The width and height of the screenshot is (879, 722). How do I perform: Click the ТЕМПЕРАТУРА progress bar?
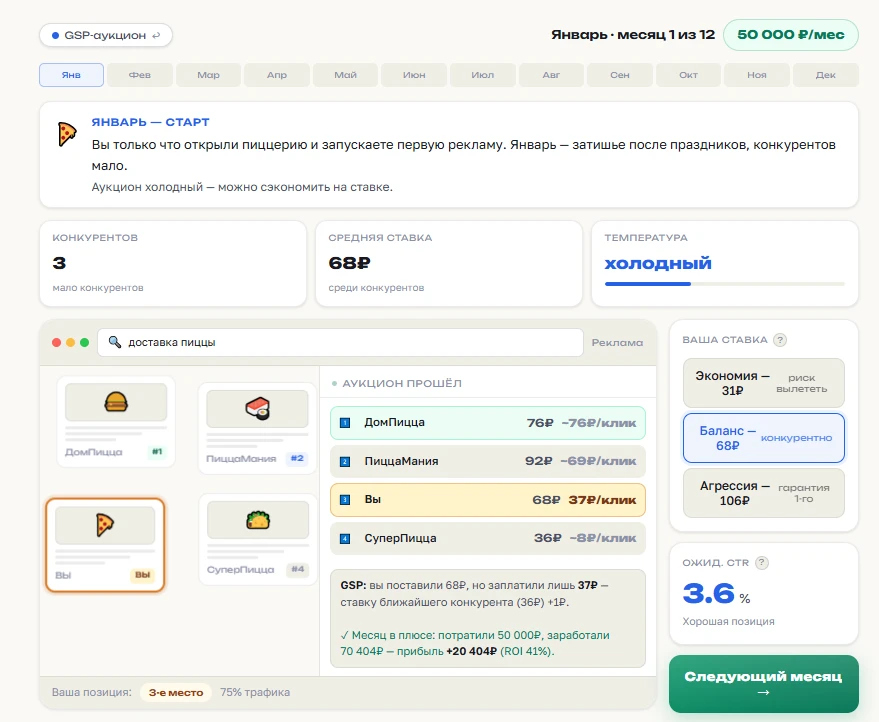click(724, 284)
